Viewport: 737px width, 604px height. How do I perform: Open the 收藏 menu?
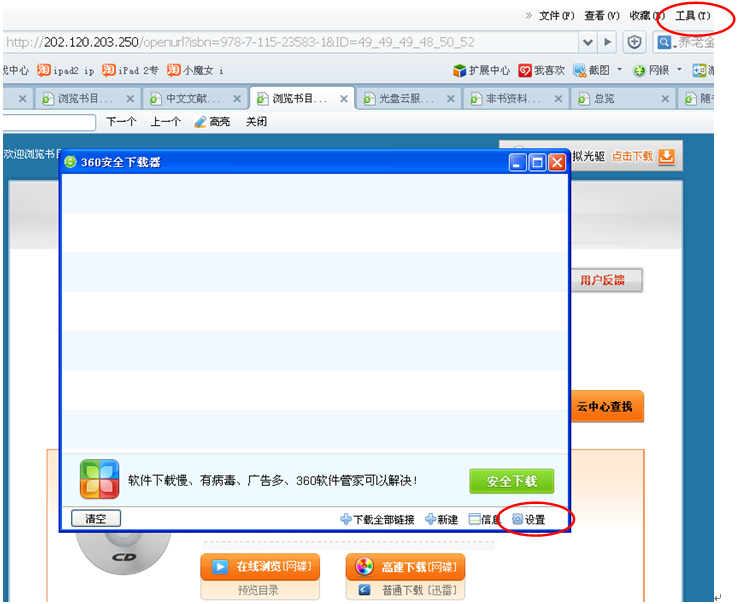point(647,16)
